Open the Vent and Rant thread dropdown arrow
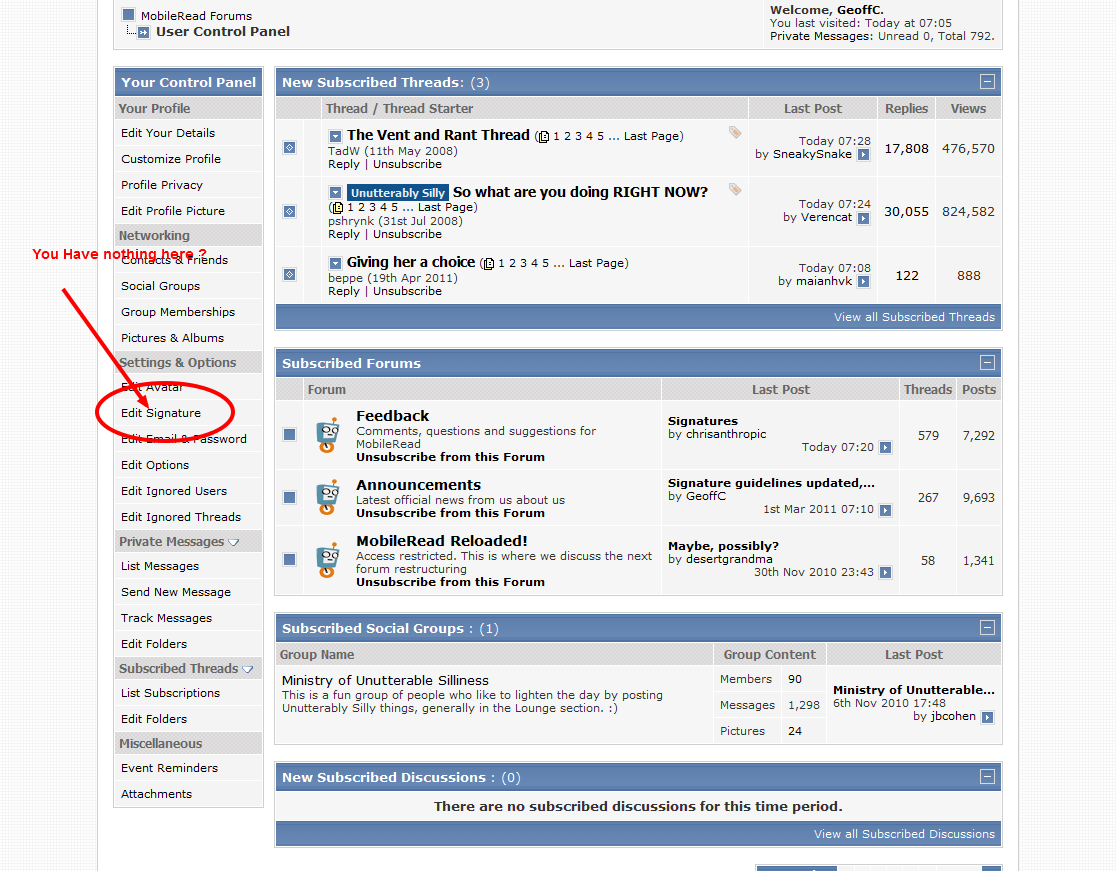Viewport: 1116px width, 871px height. tap(335, 136)
